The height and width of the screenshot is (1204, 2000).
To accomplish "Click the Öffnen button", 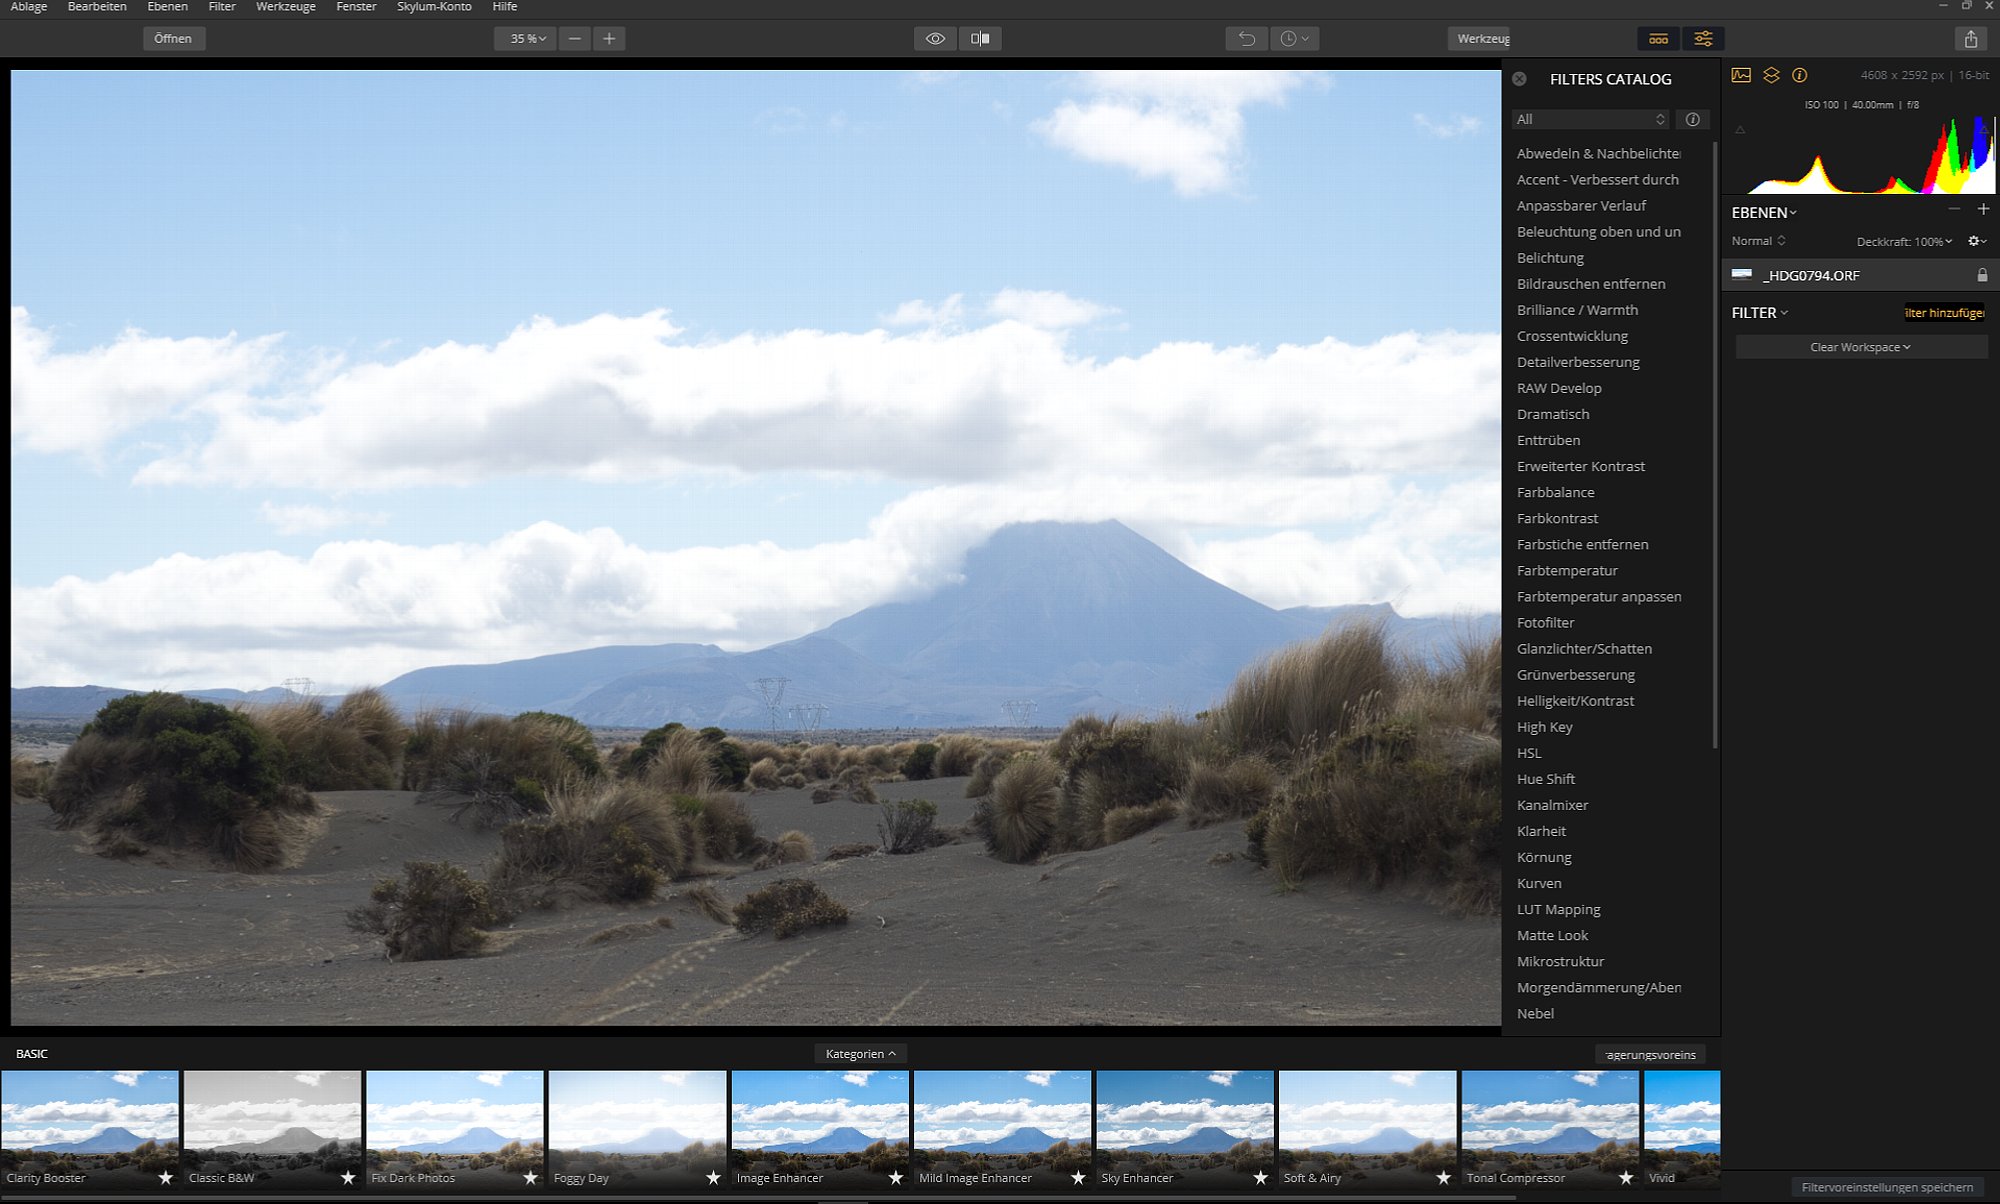I will 173,39.
